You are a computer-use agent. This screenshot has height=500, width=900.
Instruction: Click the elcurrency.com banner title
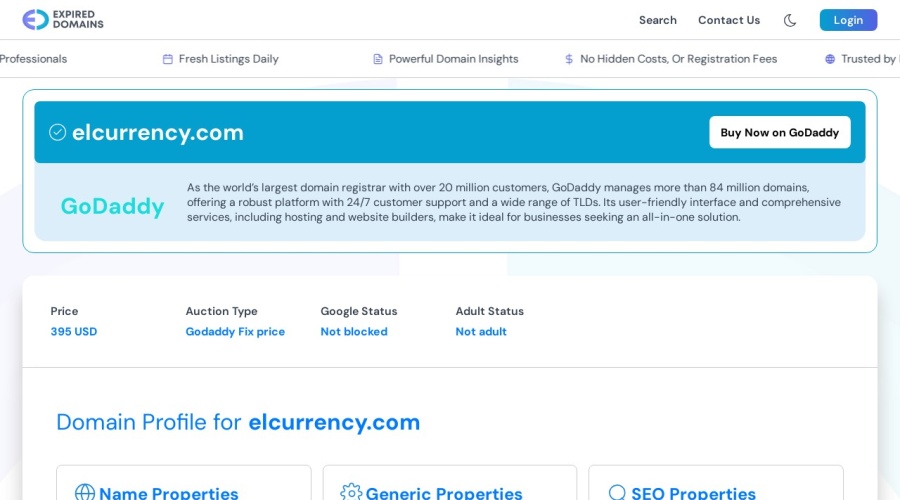158,133
